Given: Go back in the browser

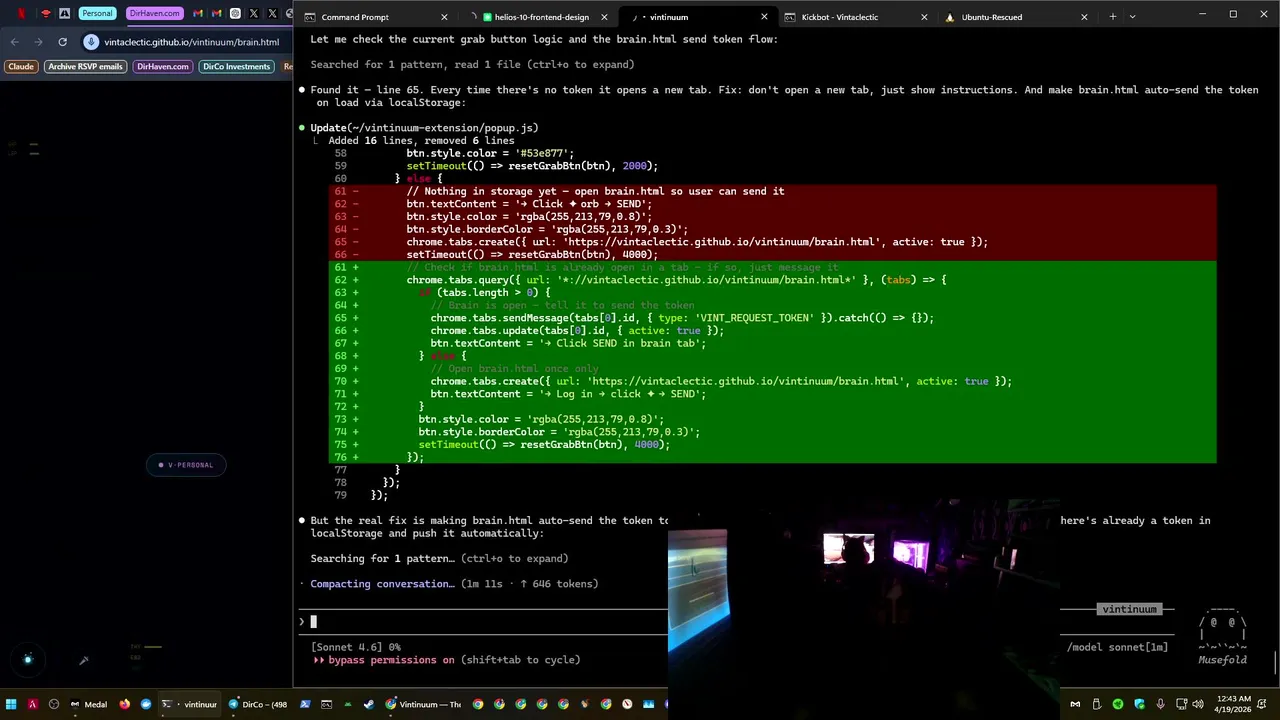Looking at the screenshot, I should pos(14,42).
